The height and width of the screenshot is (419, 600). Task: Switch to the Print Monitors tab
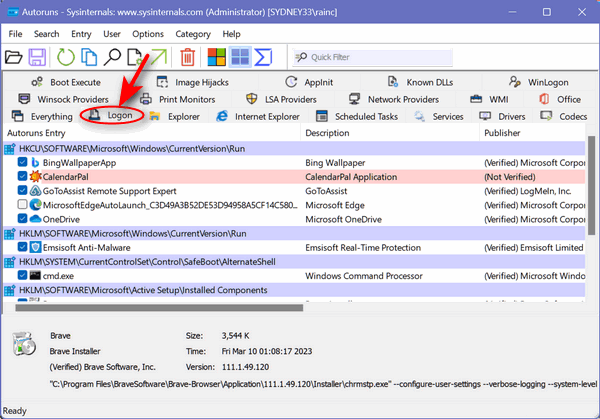[178, 99]
